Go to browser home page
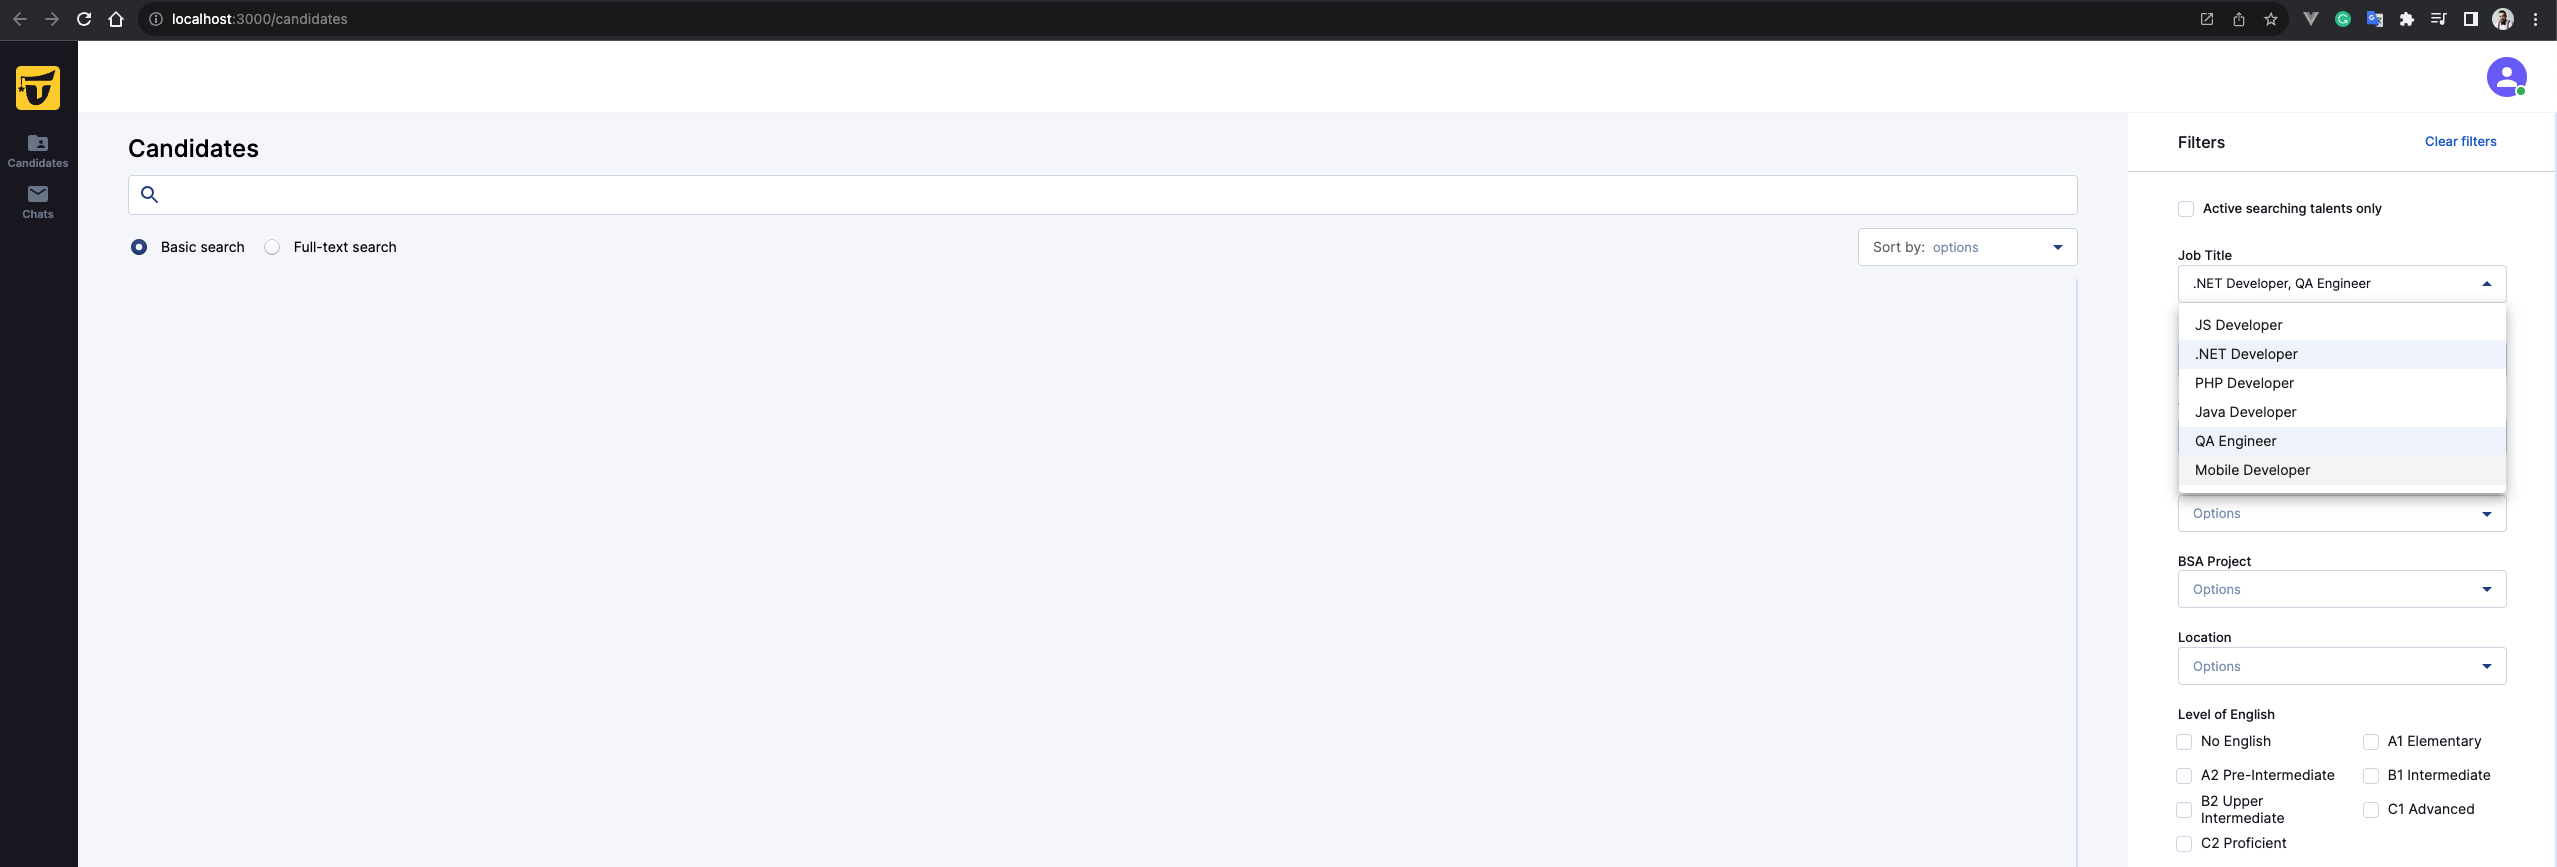The width and height of the screenshot is (2557, 867). pos(116,19)
